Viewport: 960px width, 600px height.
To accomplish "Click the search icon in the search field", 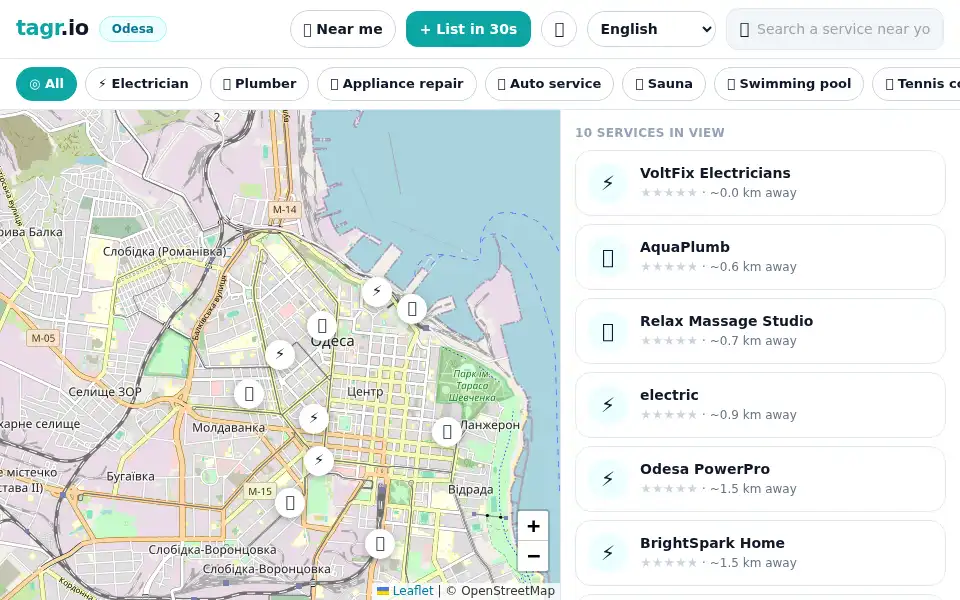I will [744, 29].
